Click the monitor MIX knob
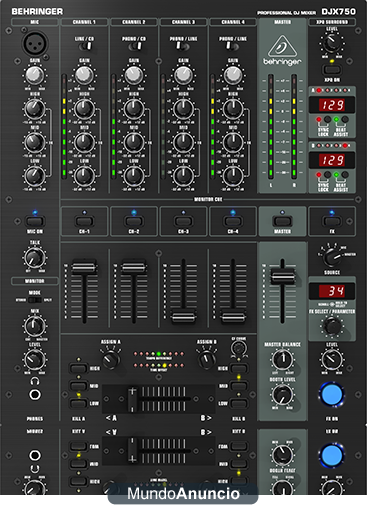This screenshot has width=367, height=505. coord(35,326)
